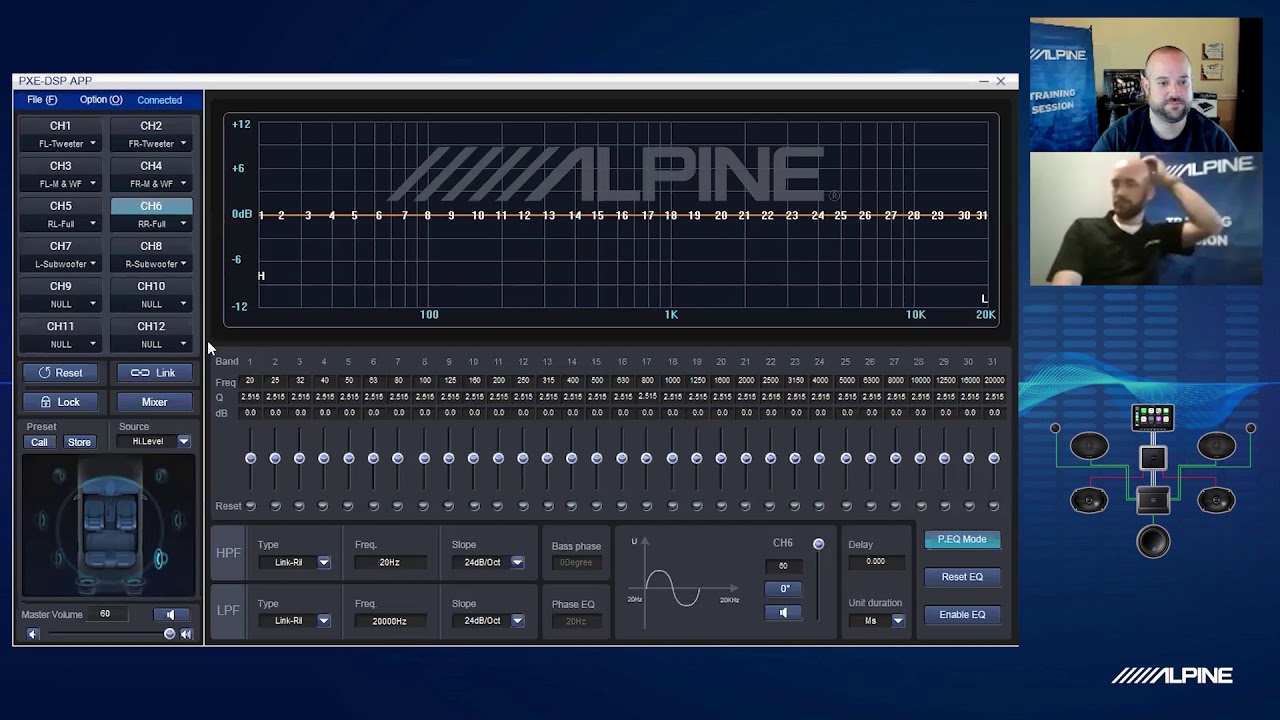This screenshot has width=1280, height=720.
Task: Click the Reset button with circular arrow icon
Action: point(60,373)
